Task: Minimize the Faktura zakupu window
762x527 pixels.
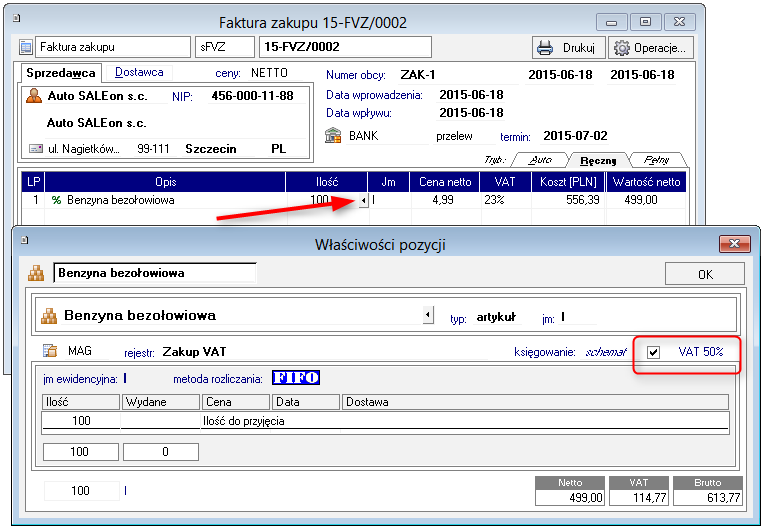Action: click(612, 22)
